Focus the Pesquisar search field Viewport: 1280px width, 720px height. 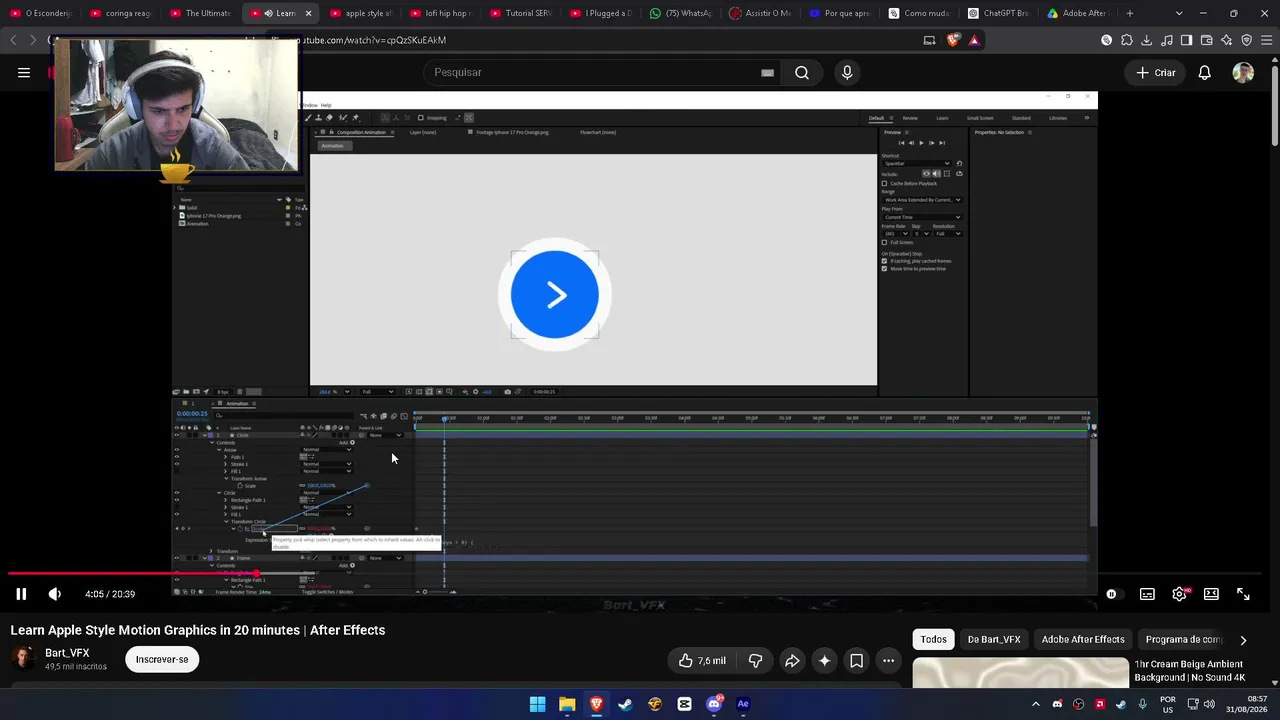pyautogui.click(x=595, y=72)
